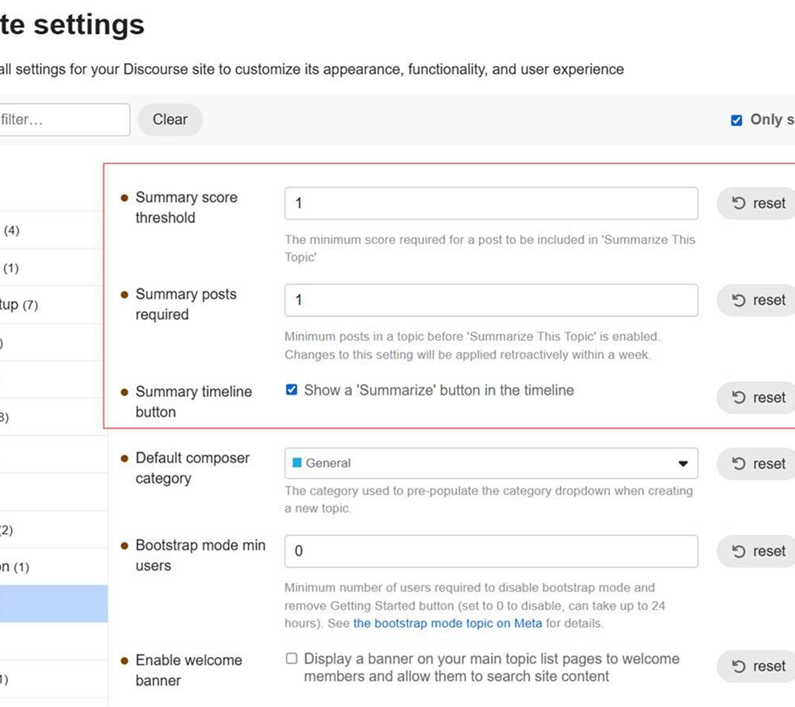795x707 pixels.
Task: Clear the settings filter
Action: (170, 120)
